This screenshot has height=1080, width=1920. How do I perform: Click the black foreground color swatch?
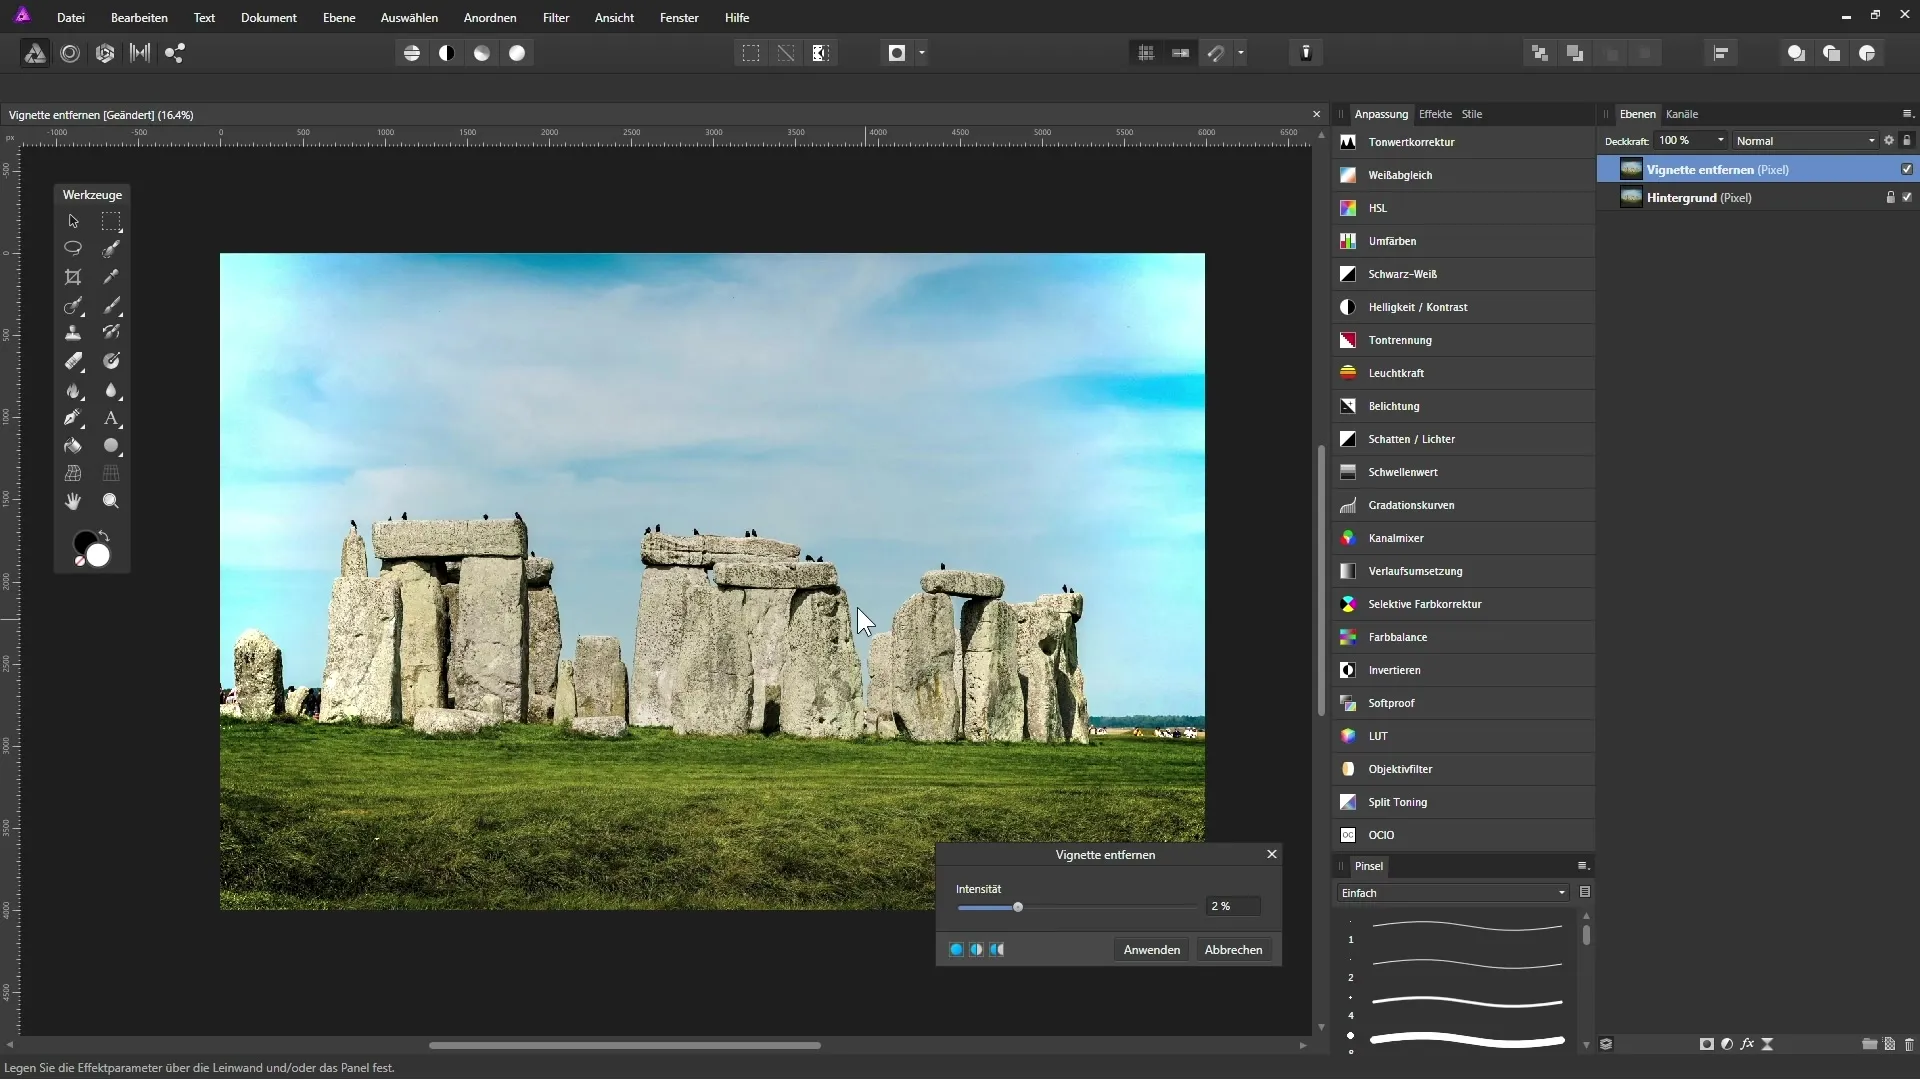(x=83, y=541)
